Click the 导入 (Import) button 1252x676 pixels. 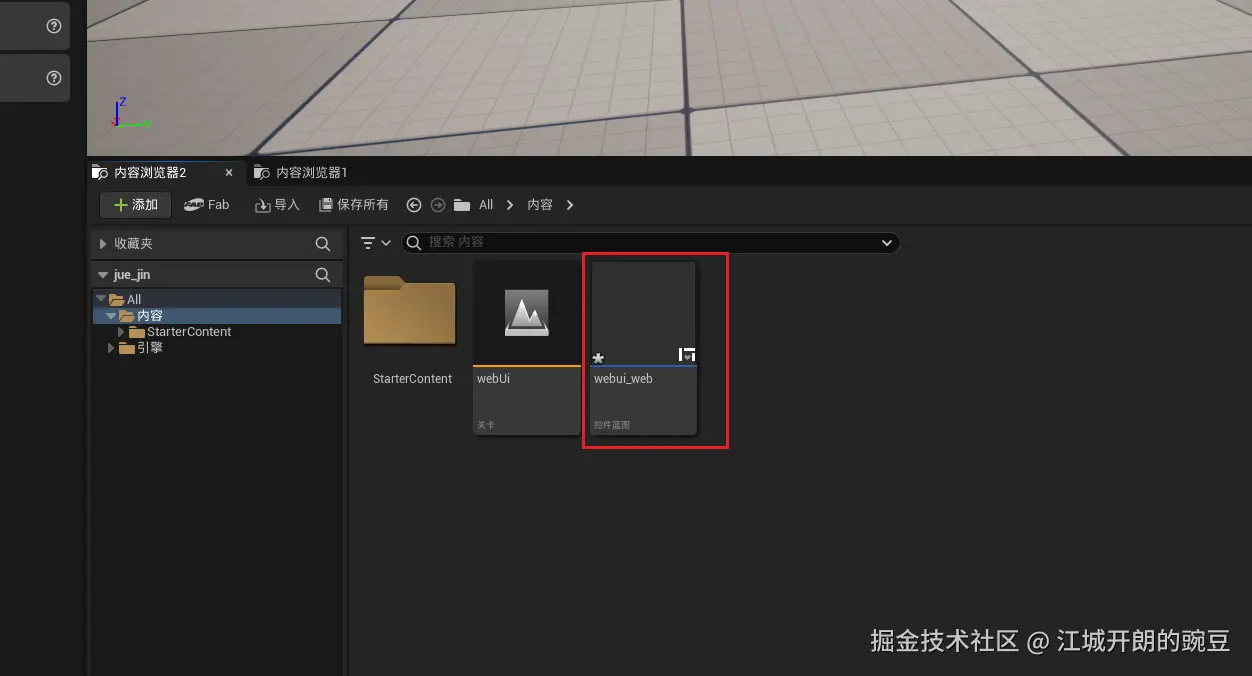click(x=277, y=205)
